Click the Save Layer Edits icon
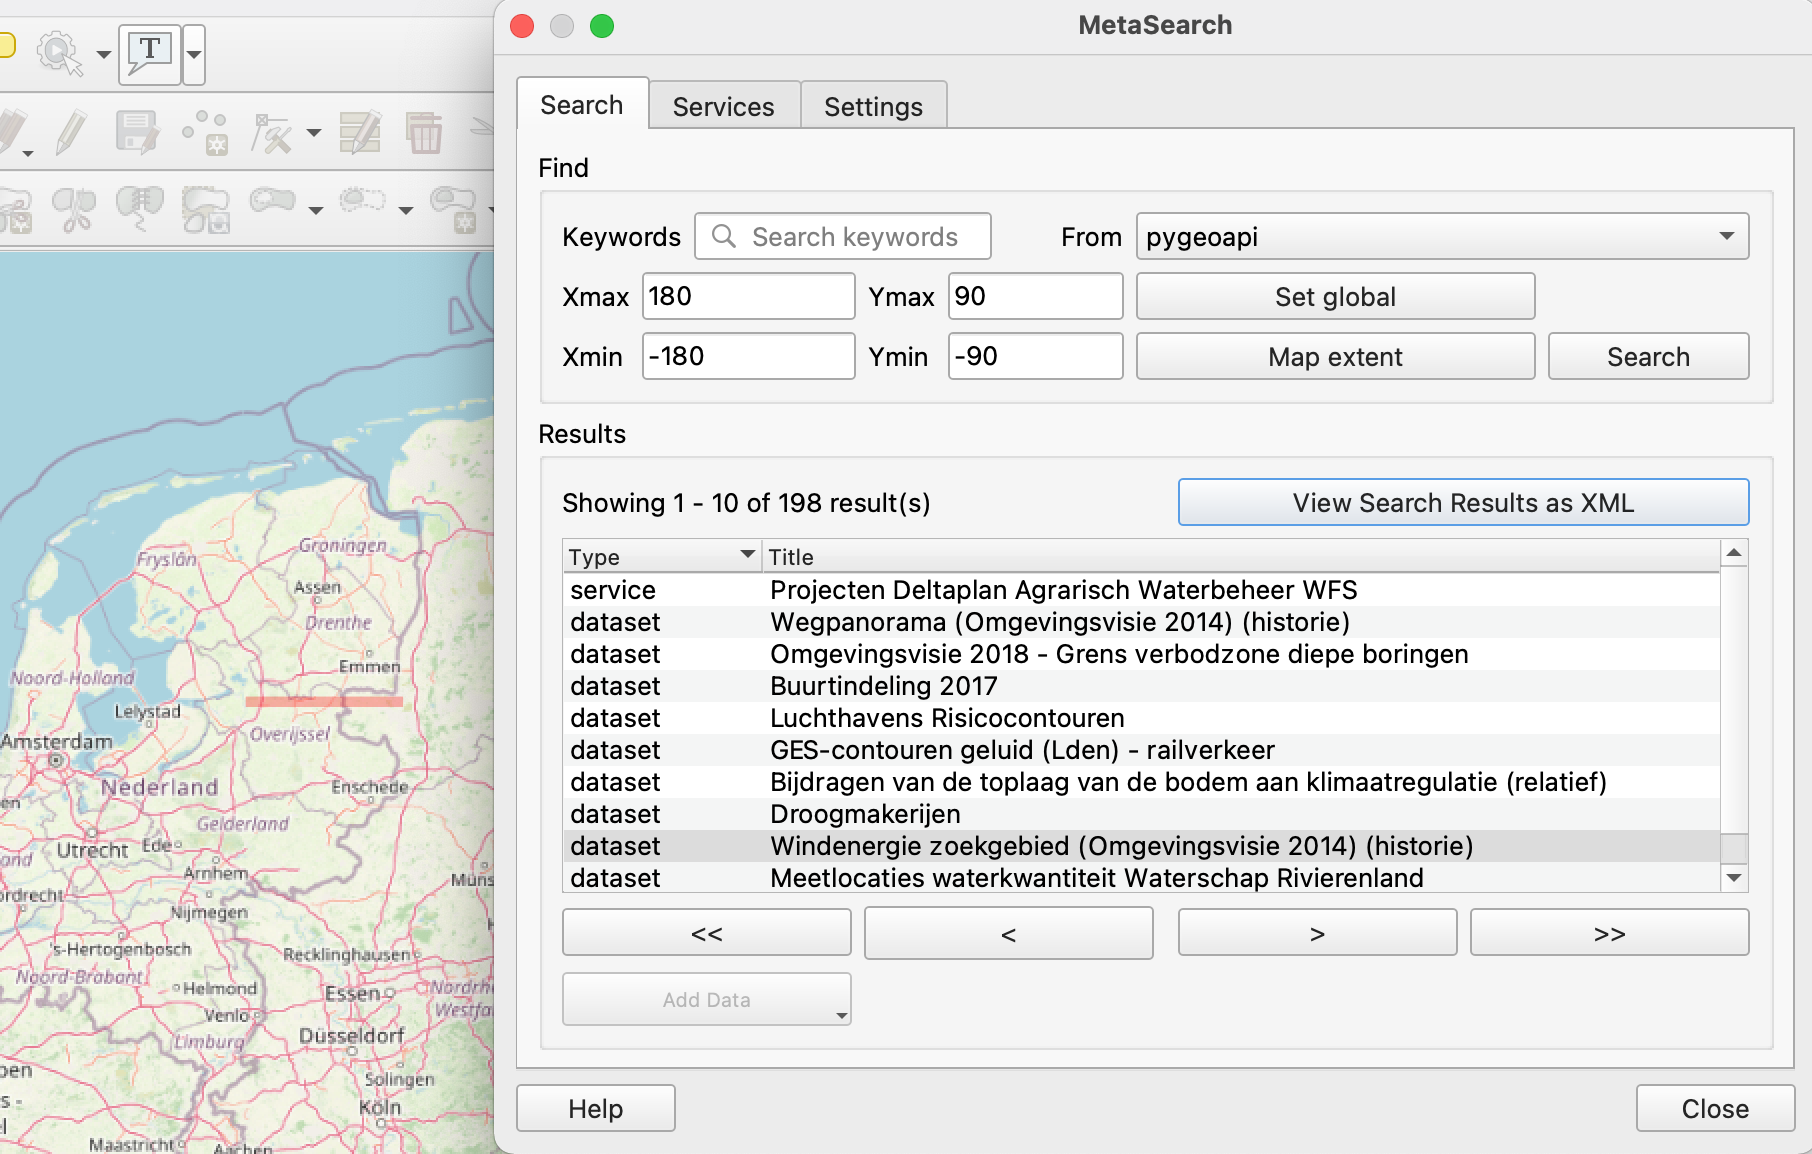Screen dimensions: 1812x1154 coord(137,133)
